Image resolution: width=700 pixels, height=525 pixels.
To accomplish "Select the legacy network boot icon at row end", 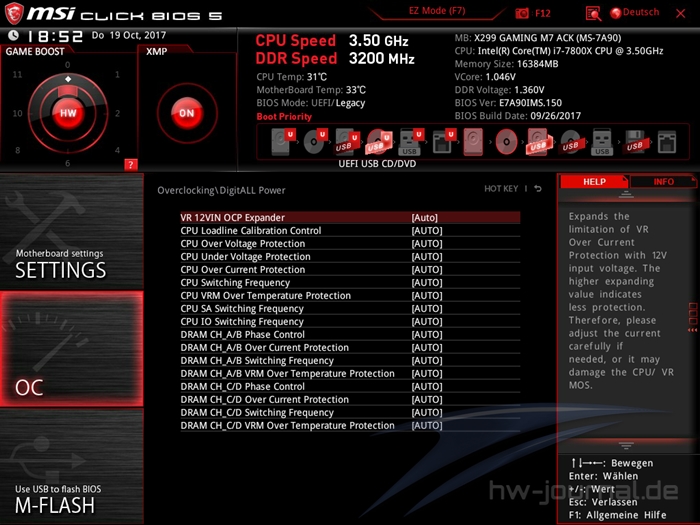I will click(667, 142).
